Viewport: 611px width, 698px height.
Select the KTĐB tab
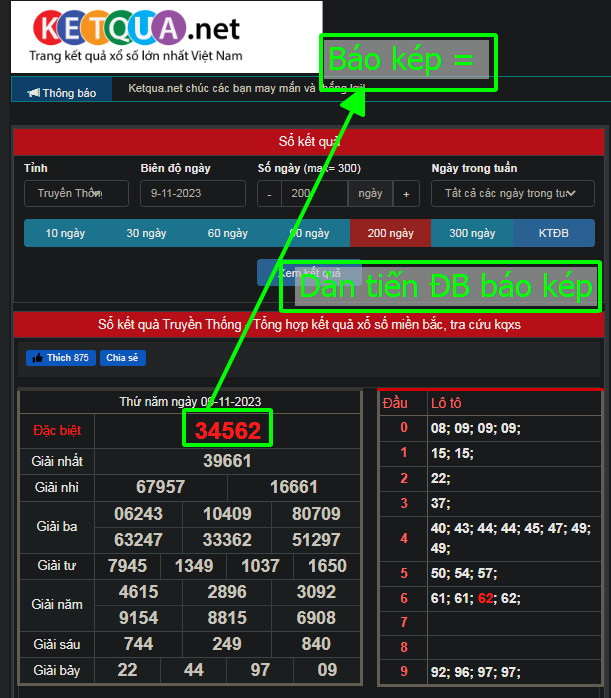[553, 233]
